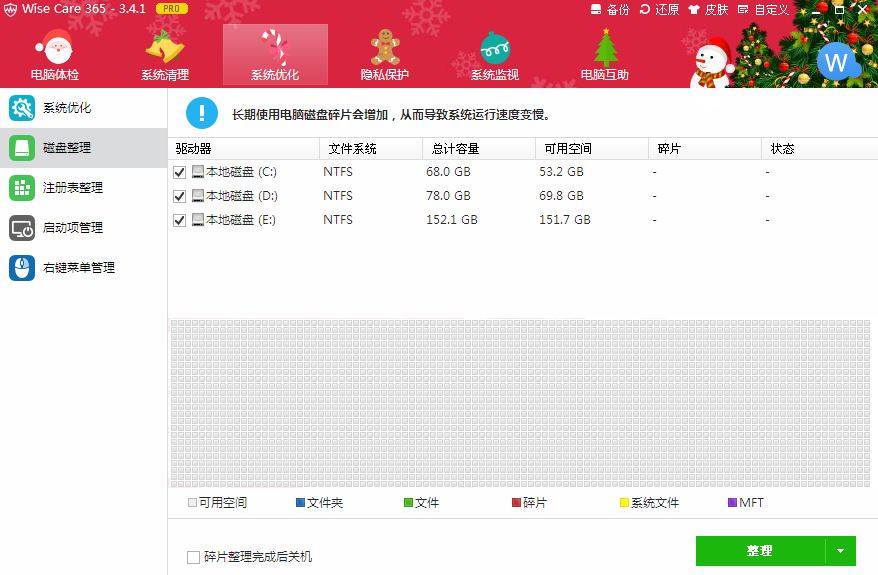Image resolution: width=878 pixels, height=575 pixels.
Task: Switch to 系统优化 sidebar item
Action: point(66,108)
